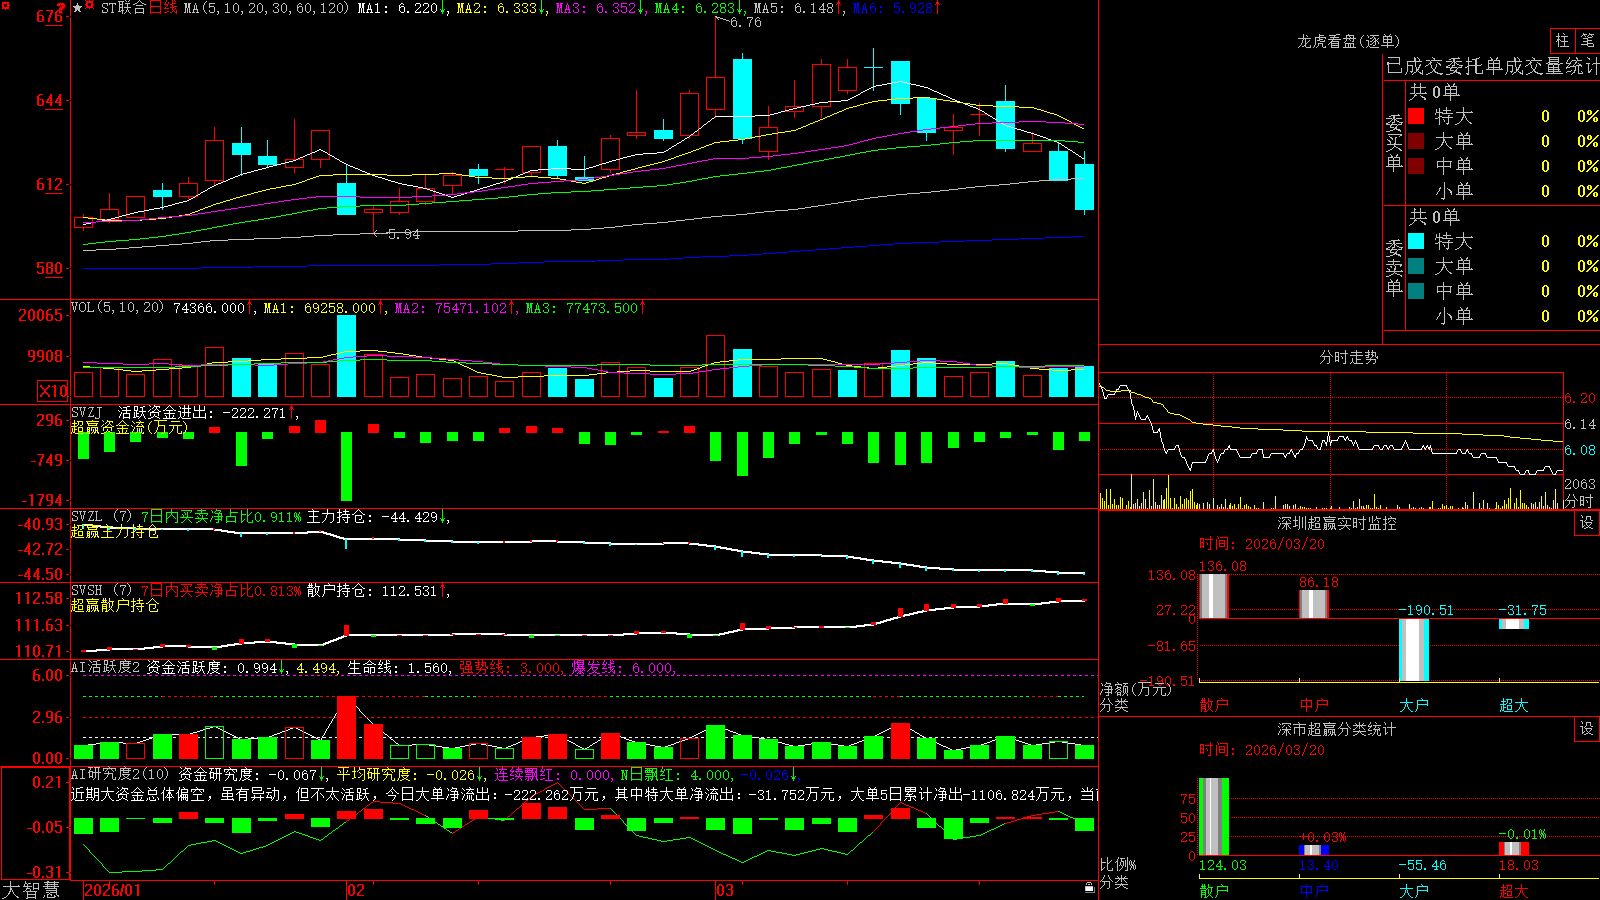This screenshot has height=900, width=1600.
Task: Click the 散户 136.08 bar in 实时监控
Action: point(1214,596)
